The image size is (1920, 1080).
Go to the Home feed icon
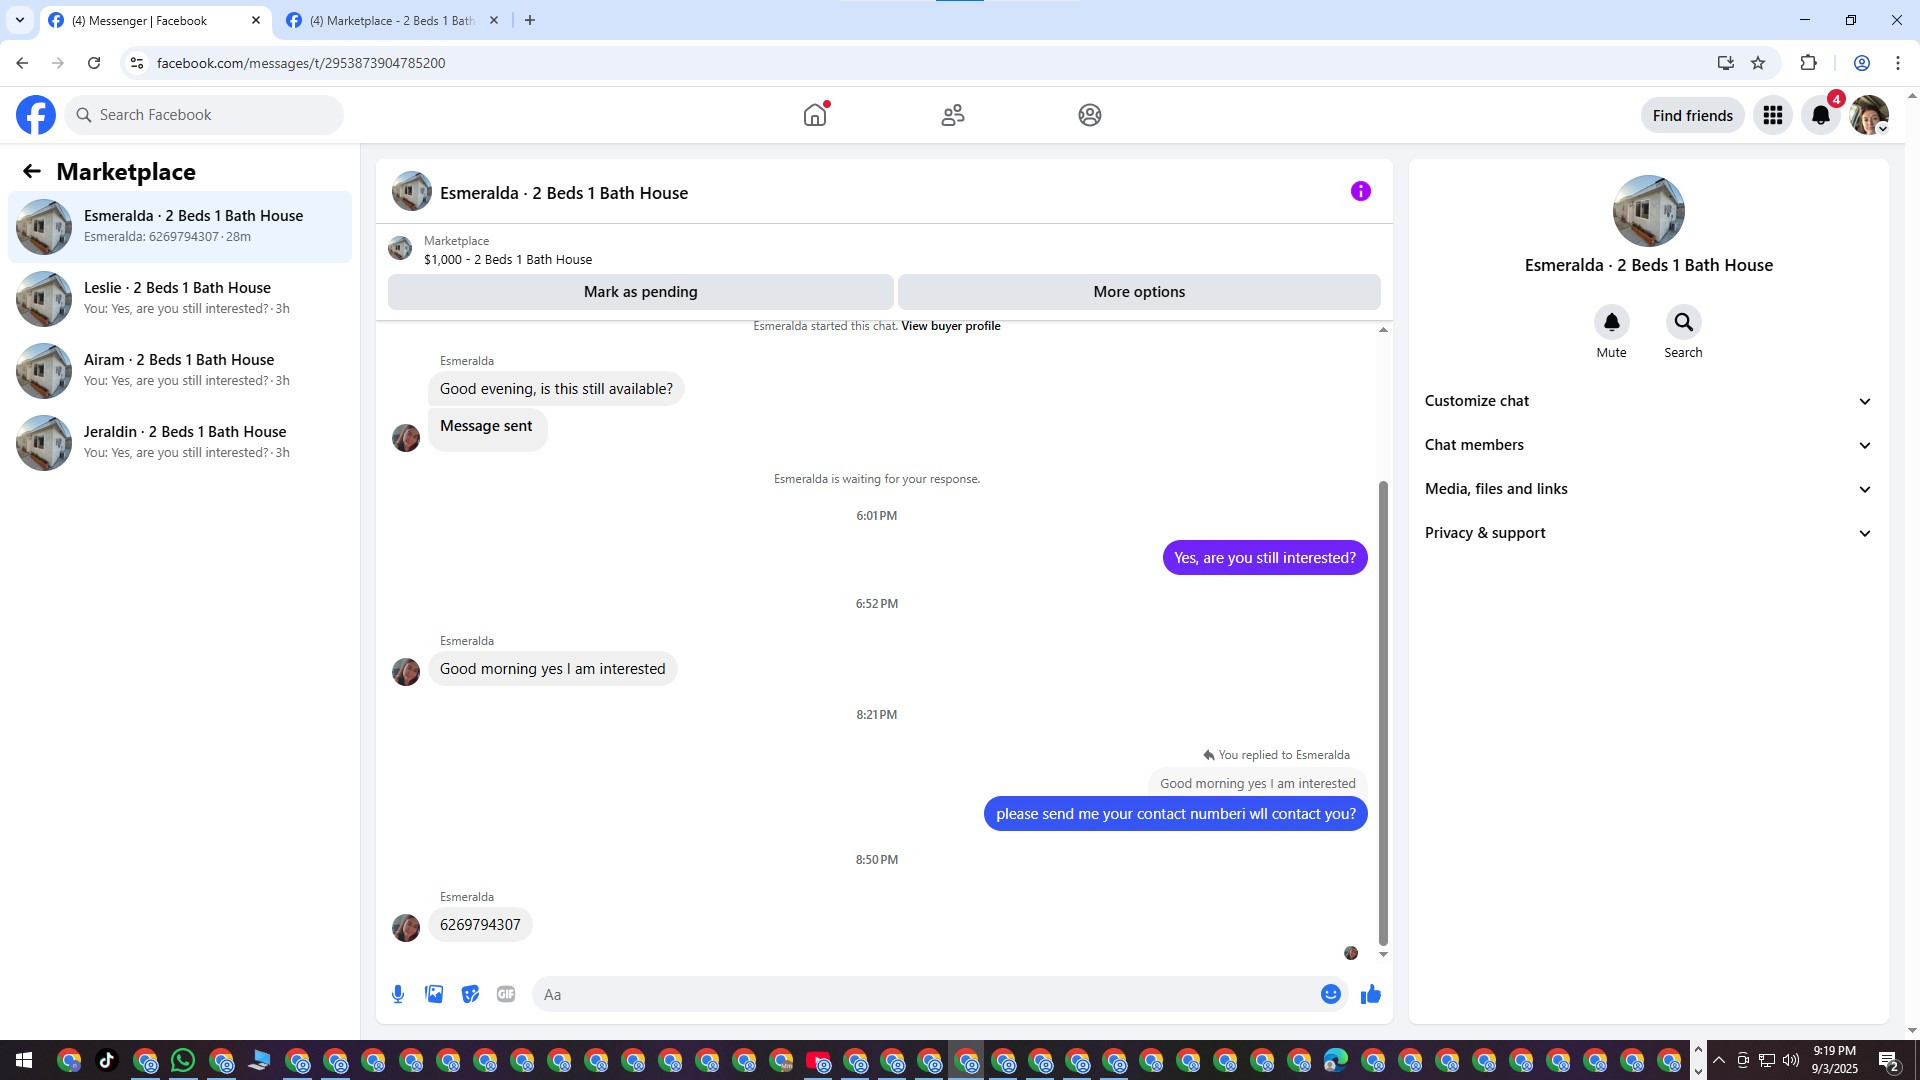[815, 115]
